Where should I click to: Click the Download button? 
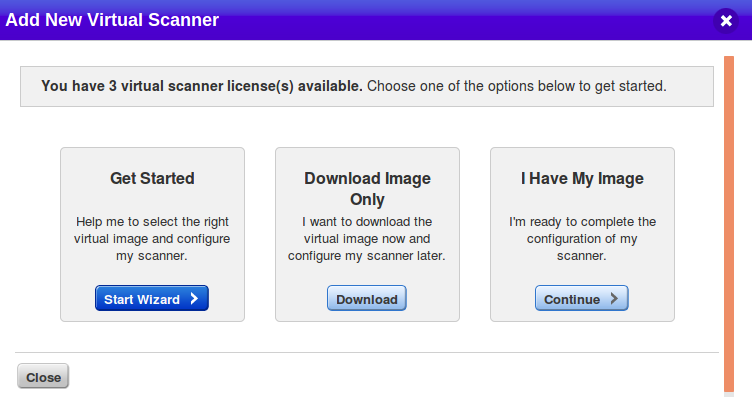(367, 298)
